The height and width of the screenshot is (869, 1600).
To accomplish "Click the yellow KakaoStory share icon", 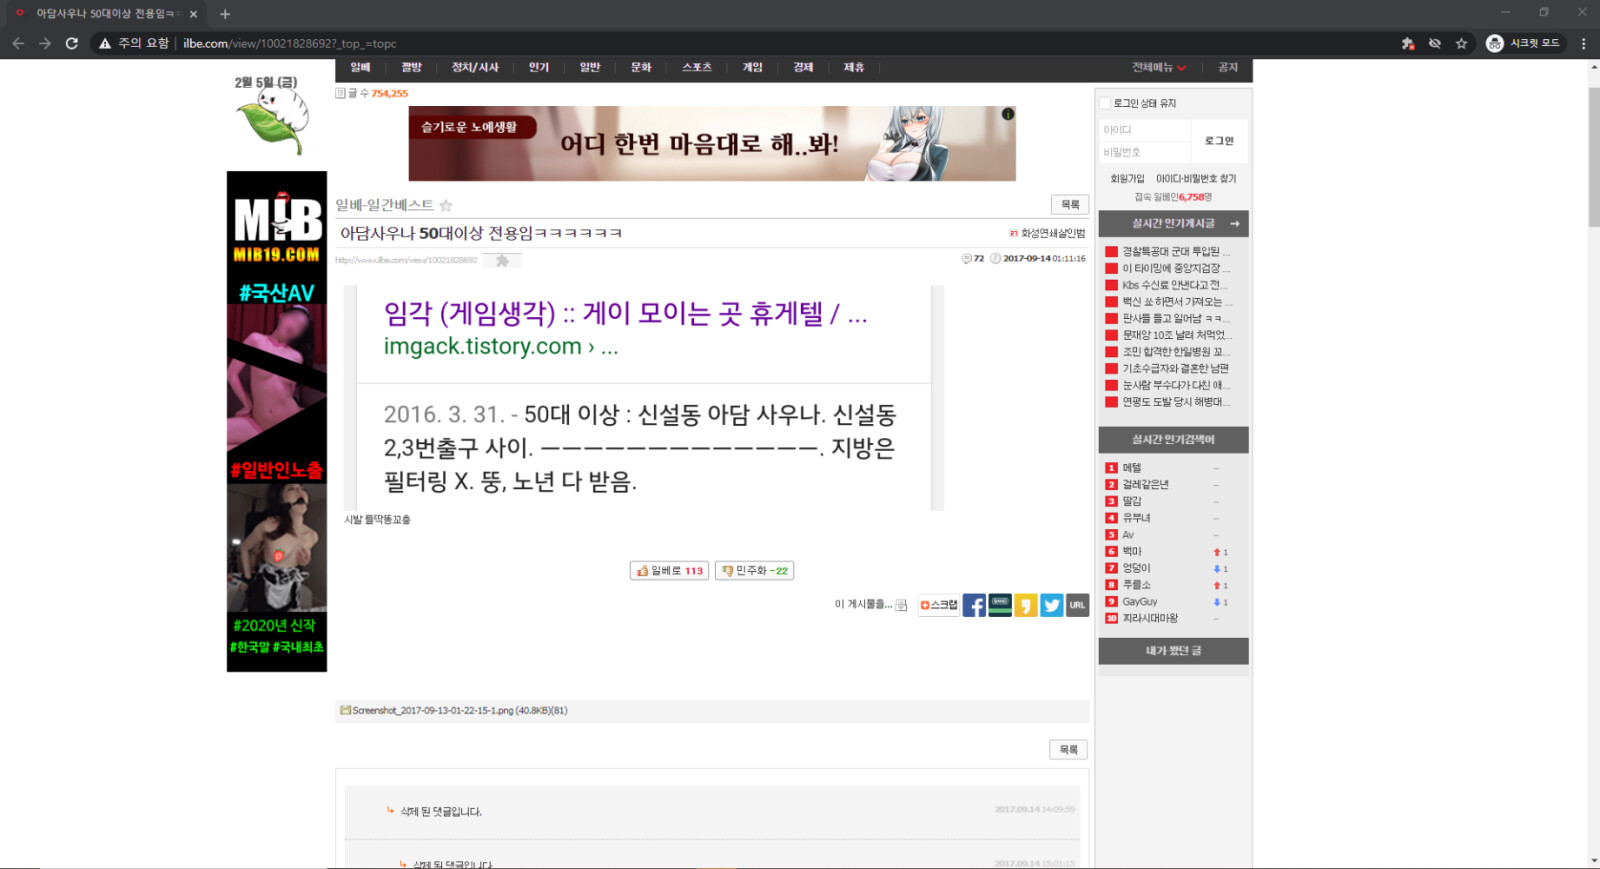I will 1025,605.
